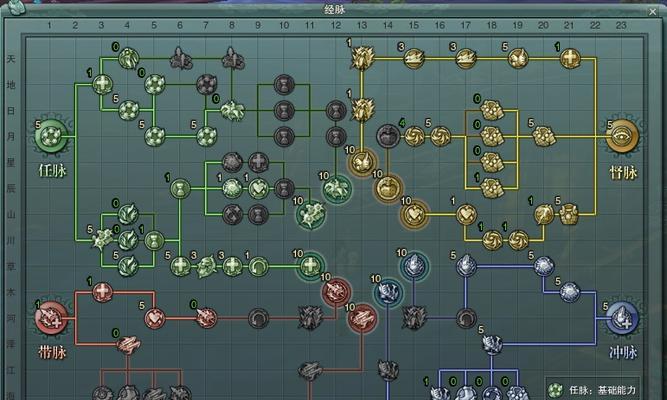Click the green level-10 node in column 11 row 山
667x400 pixels.
coord(311,214)
